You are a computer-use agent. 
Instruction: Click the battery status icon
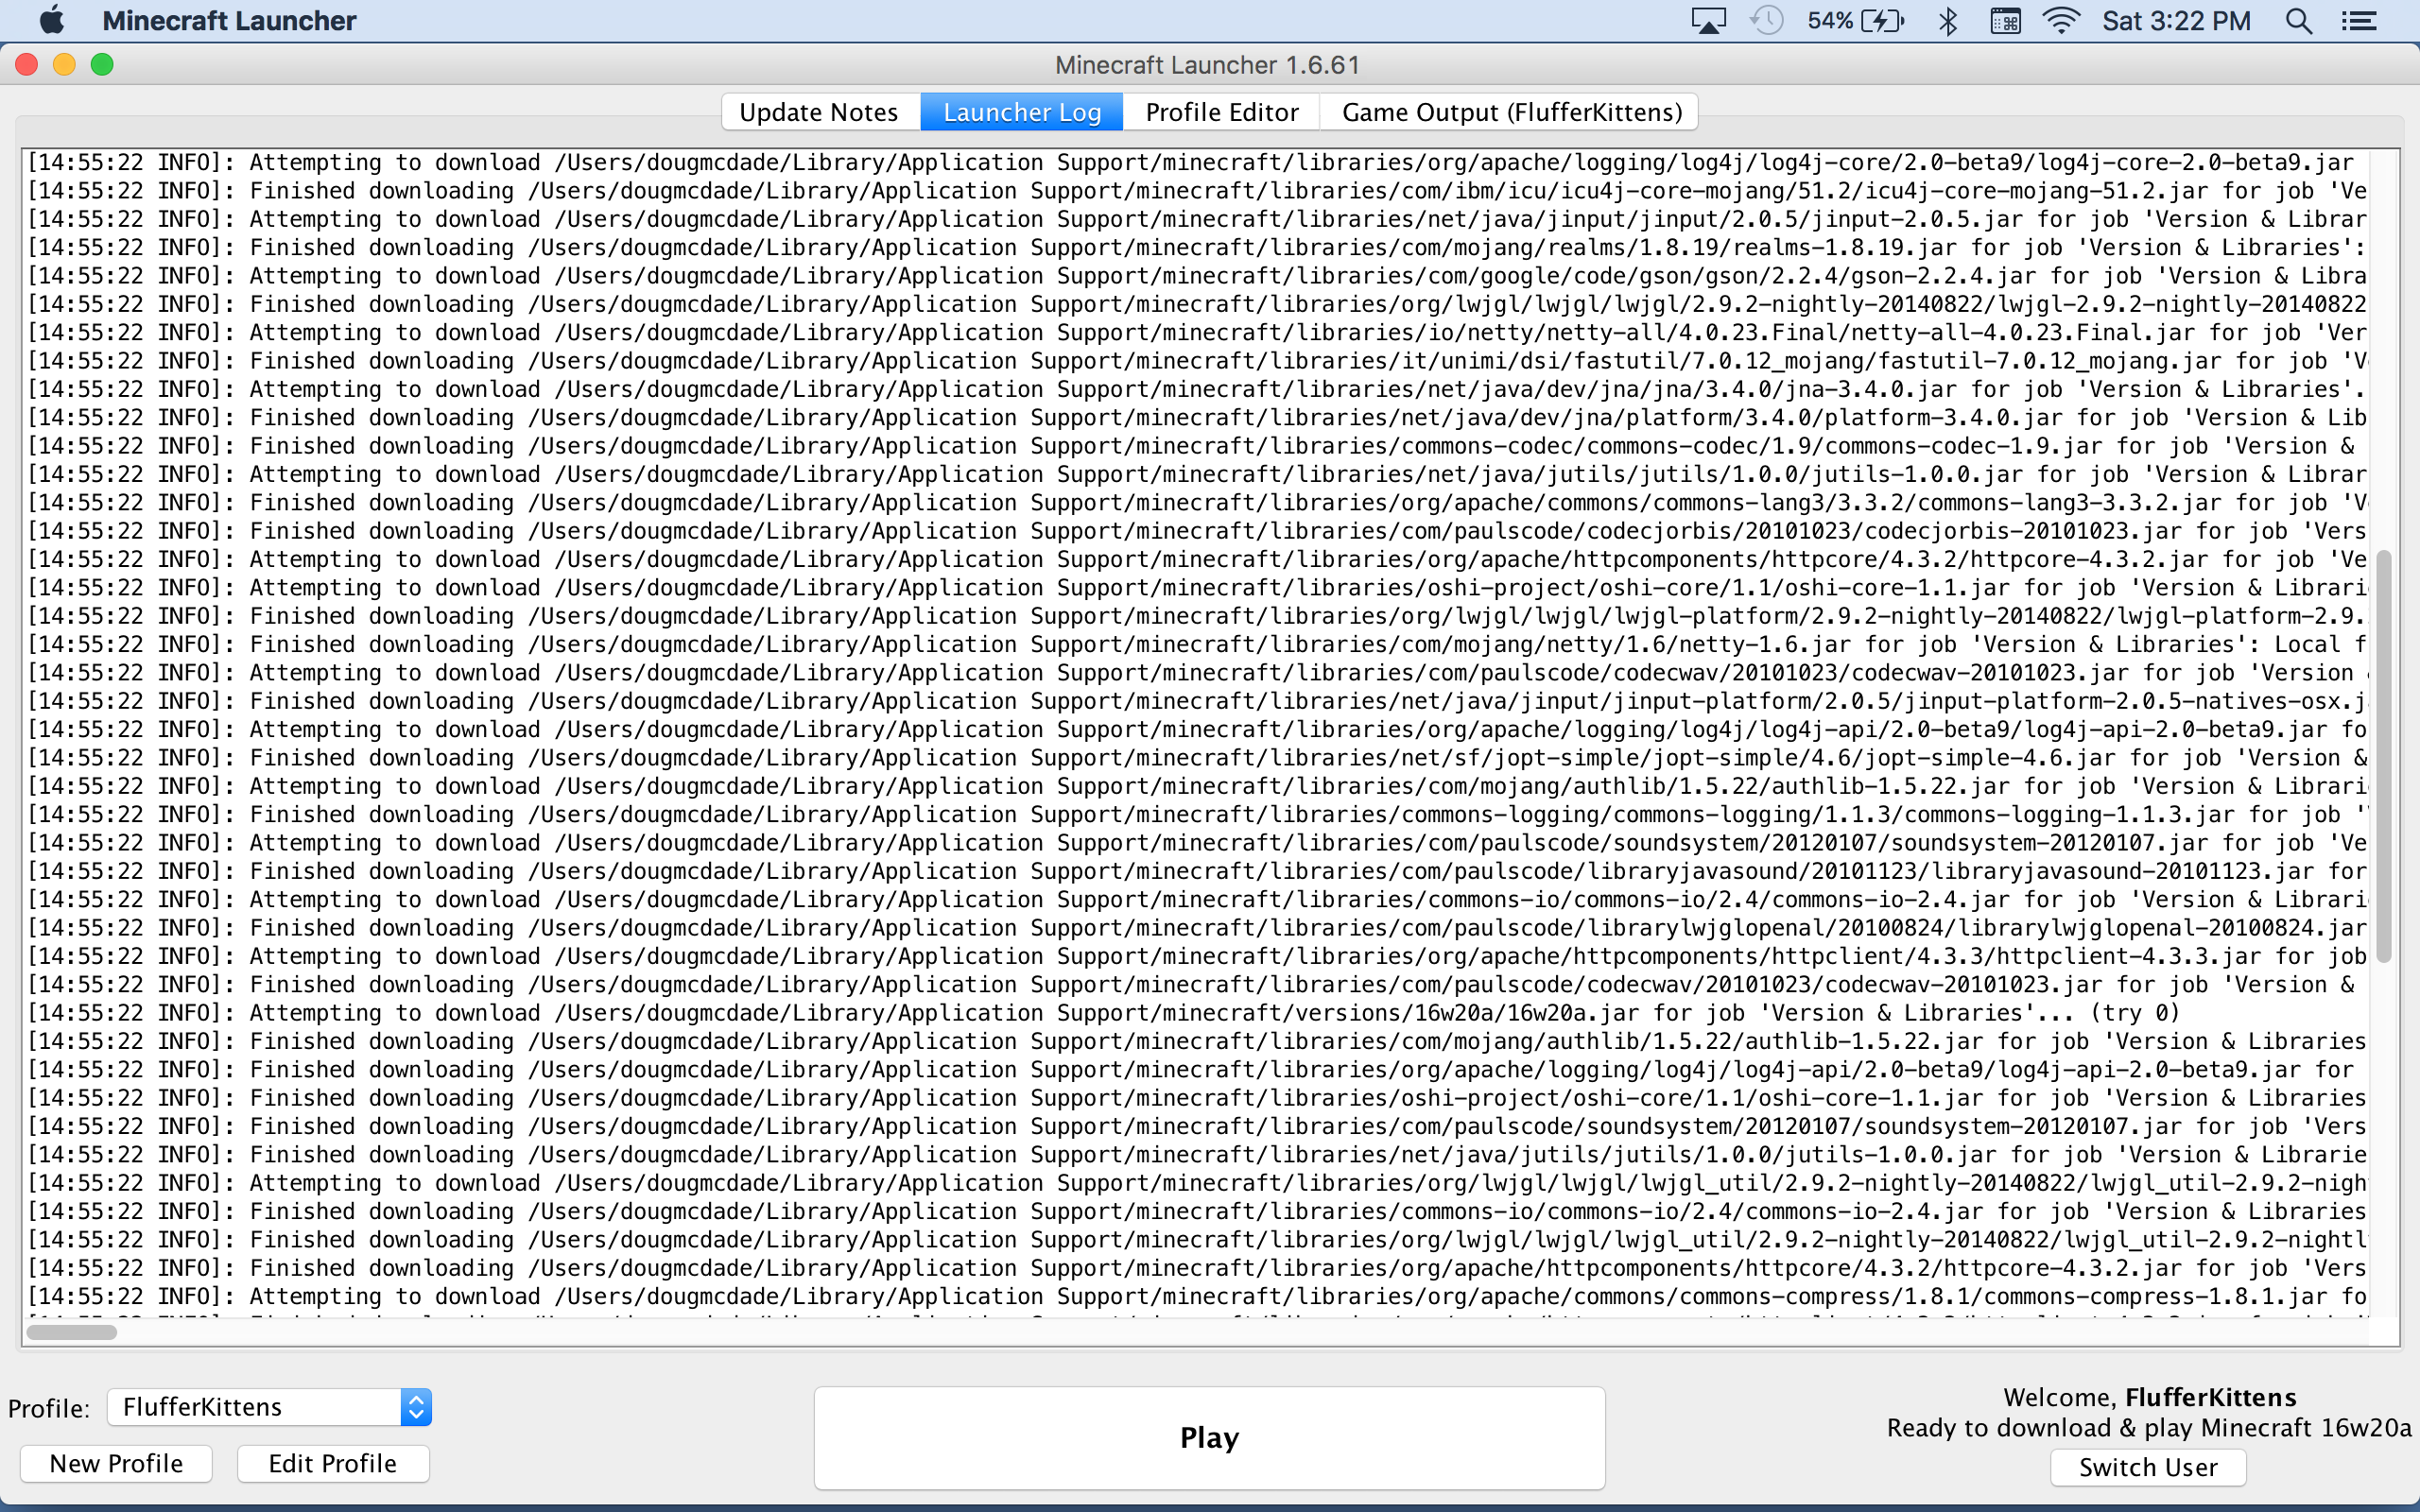click(x=1881, y=20)
